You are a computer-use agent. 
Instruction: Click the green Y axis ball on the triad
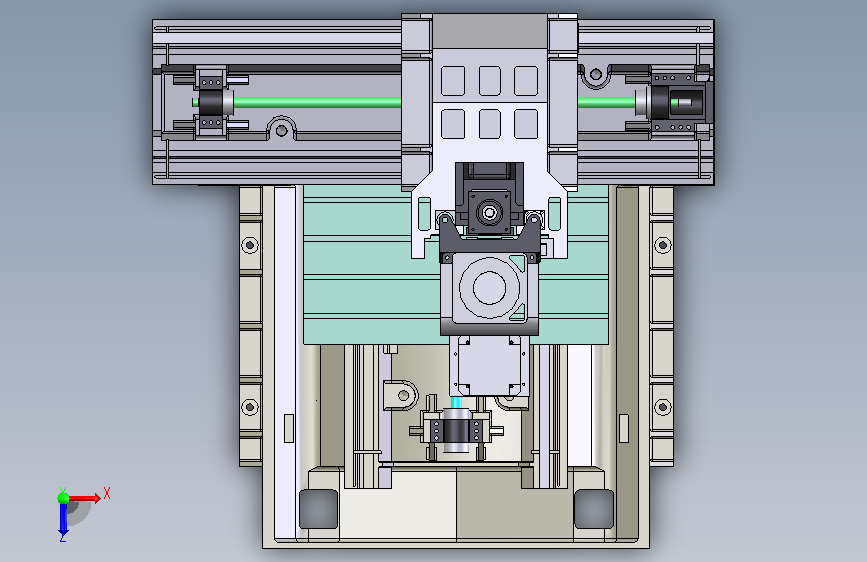[63, 498]
